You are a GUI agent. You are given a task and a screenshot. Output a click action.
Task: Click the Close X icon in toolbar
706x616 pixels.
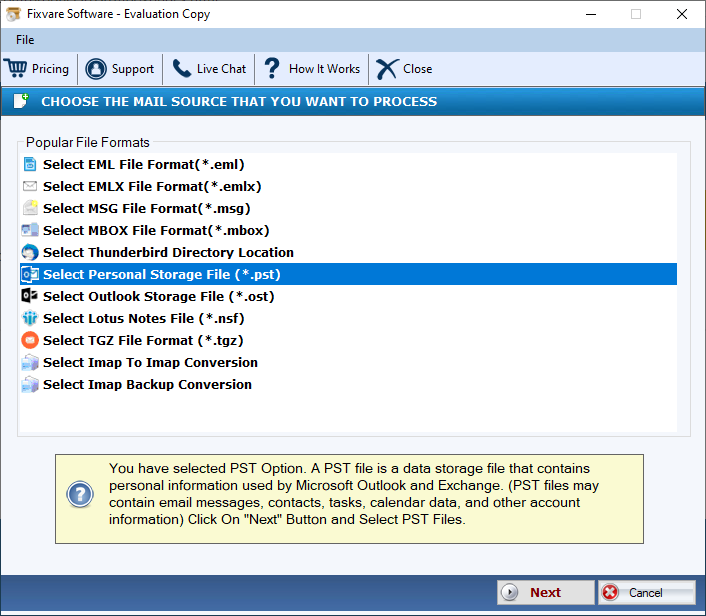pos(387,69)
